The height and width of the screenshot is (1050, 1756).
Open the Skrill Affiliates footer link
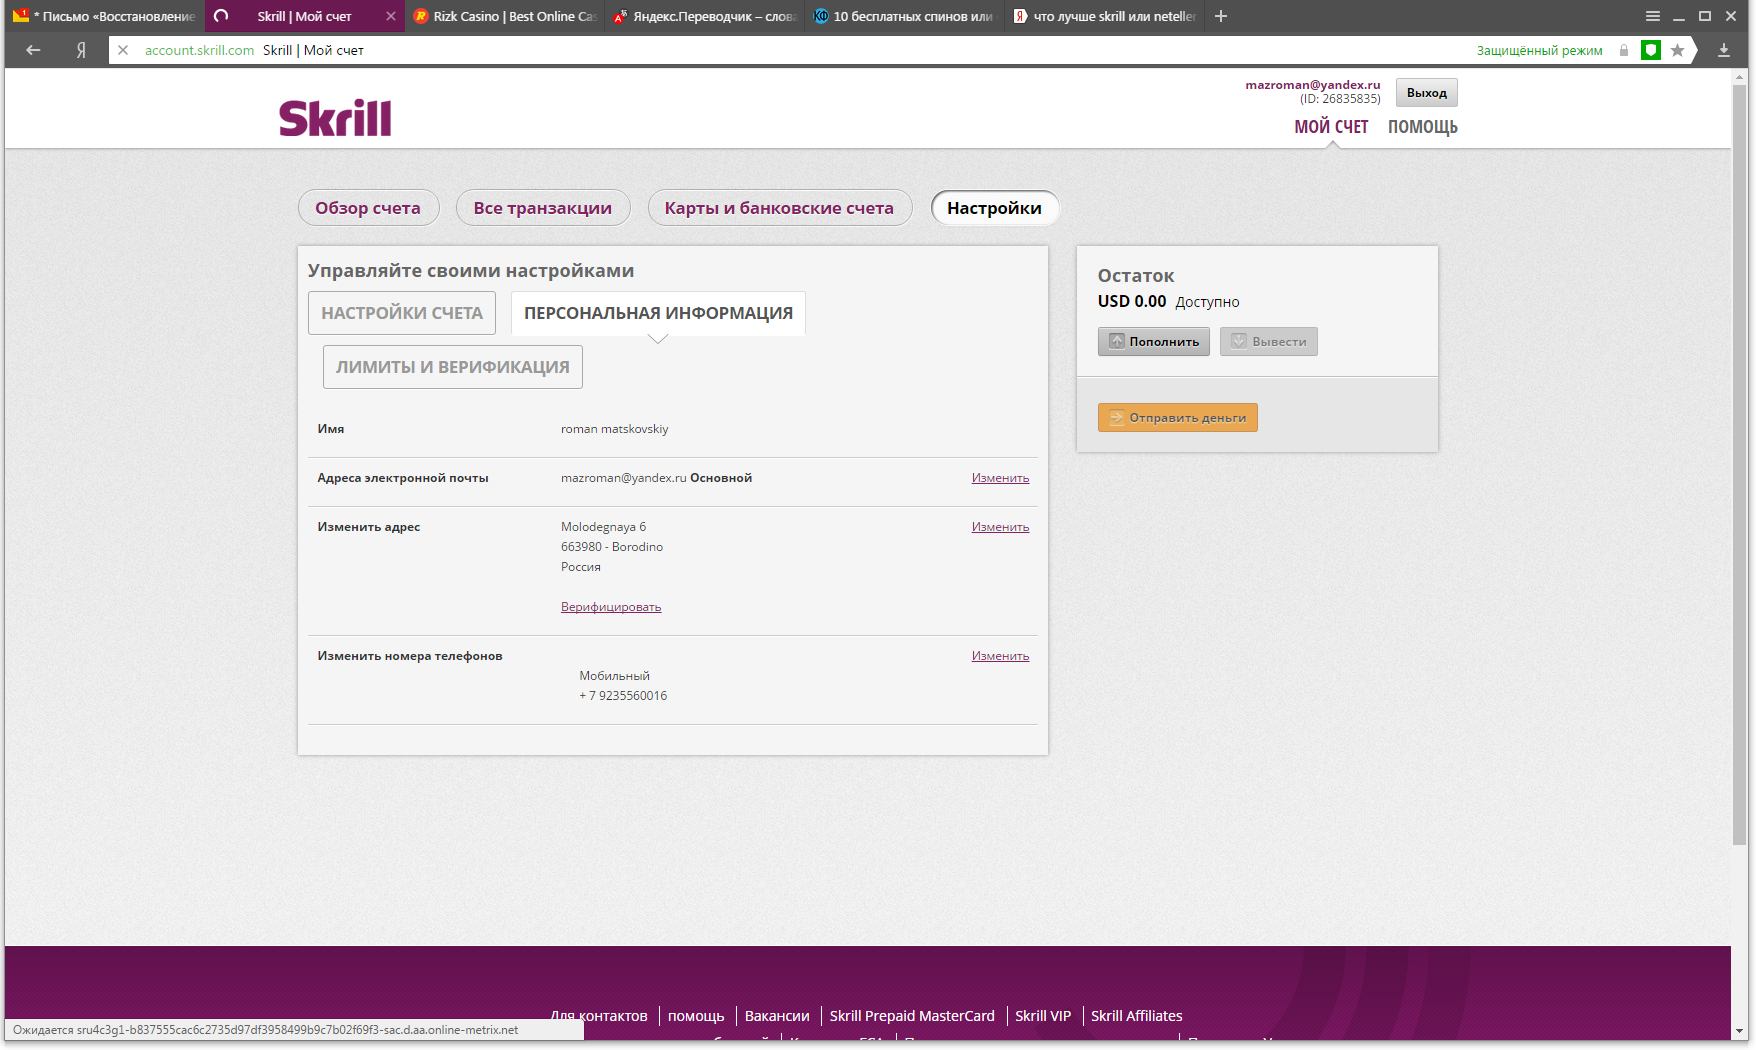click(x=1136, y=1016)
